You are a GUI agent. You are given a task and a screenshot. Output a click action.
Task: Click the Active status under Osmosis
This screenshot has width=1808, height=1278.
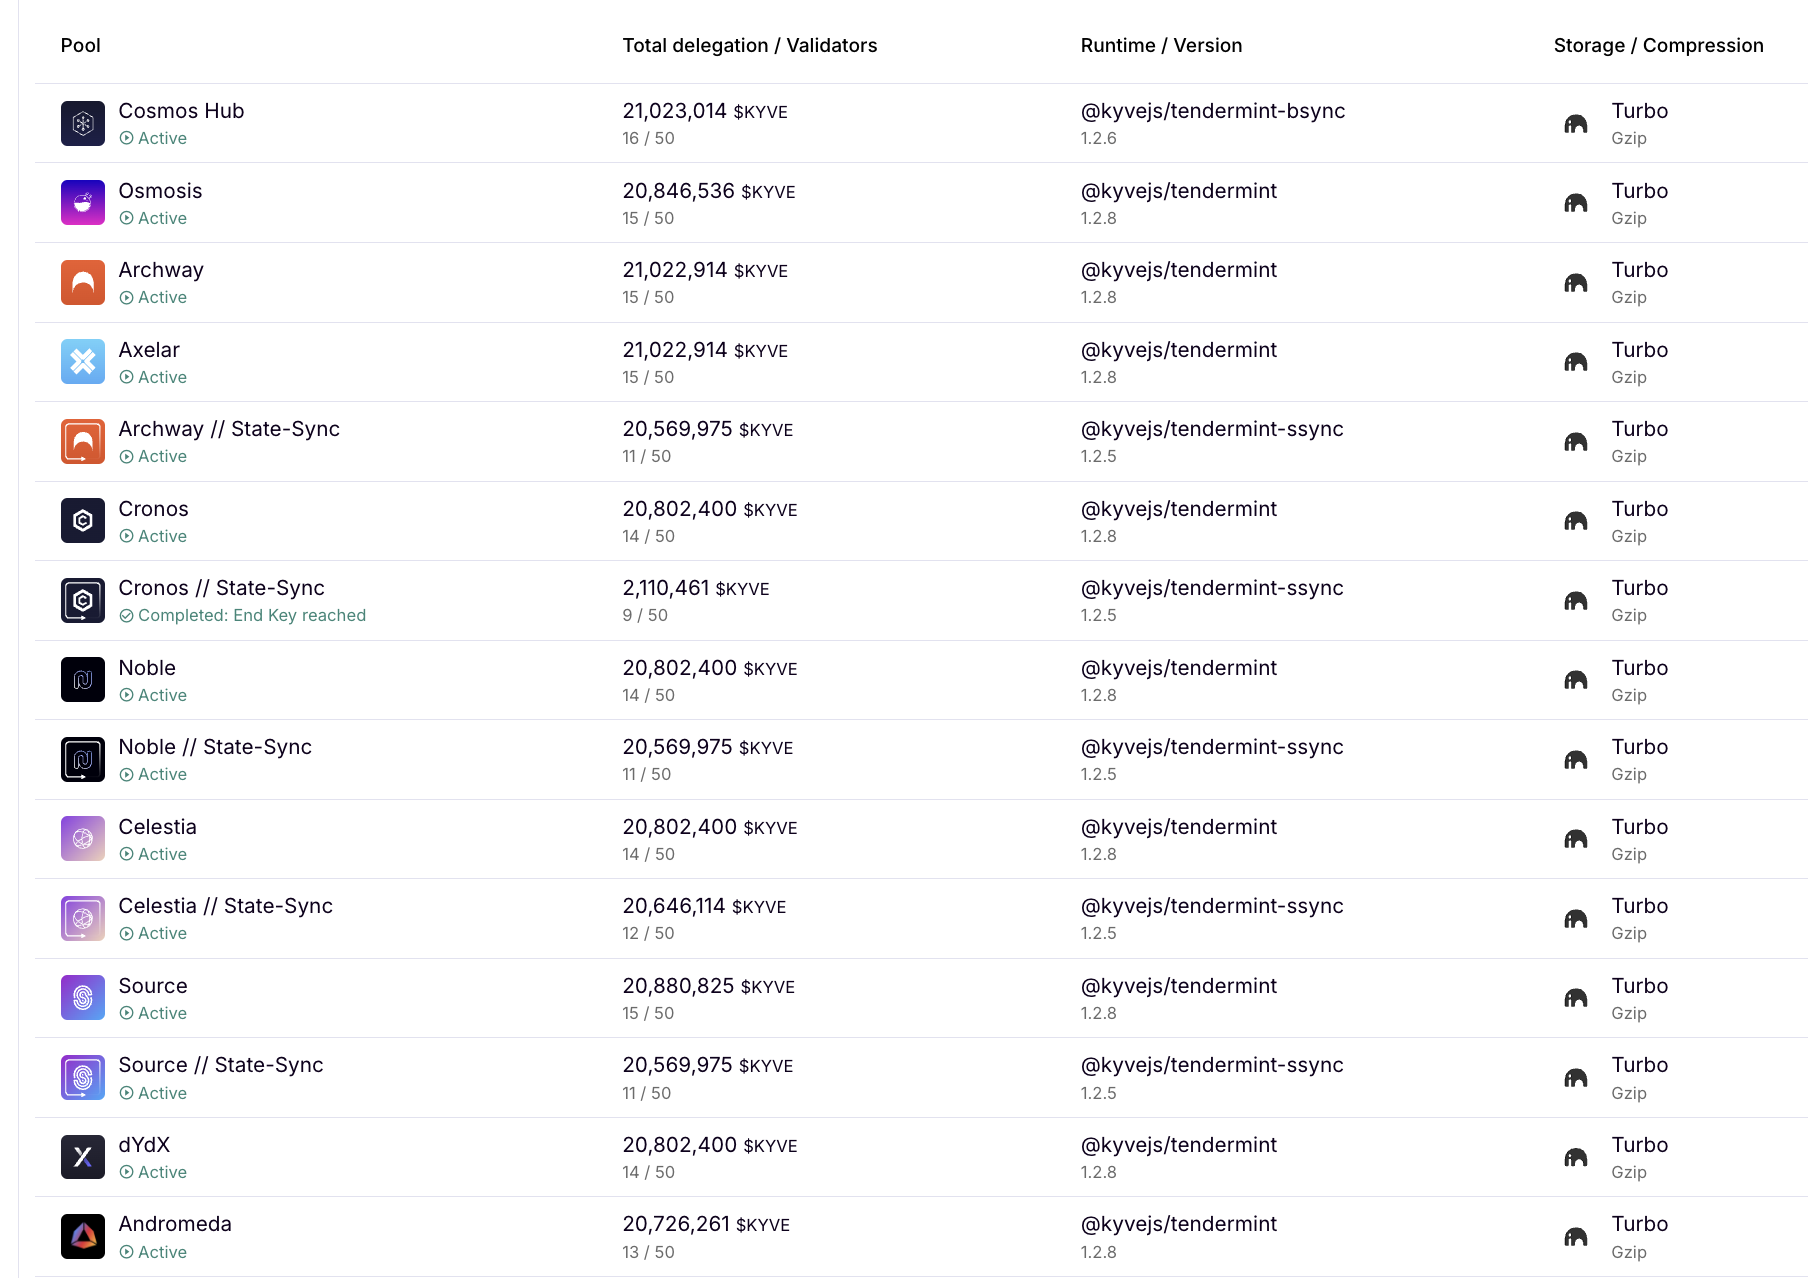tap(153, 218)
